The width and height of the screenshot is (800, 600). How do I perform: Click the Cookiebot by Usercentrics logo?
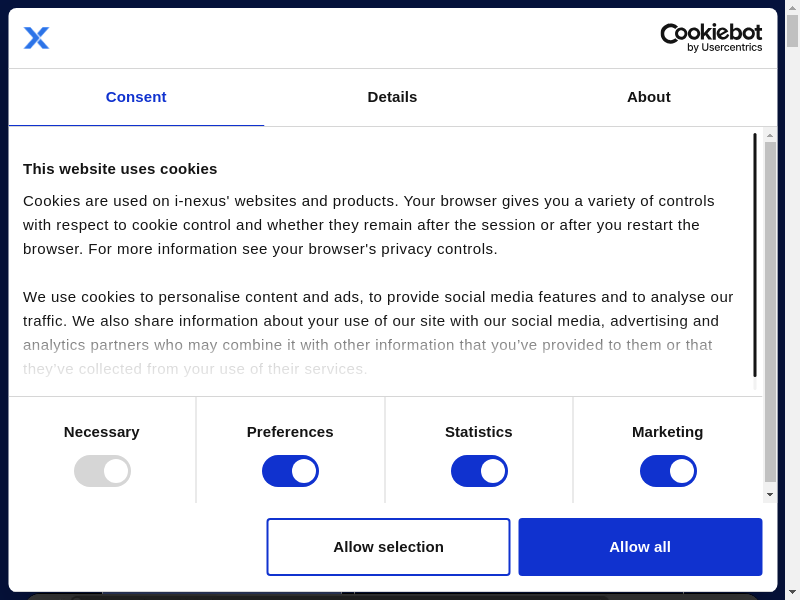pos(711,38)
